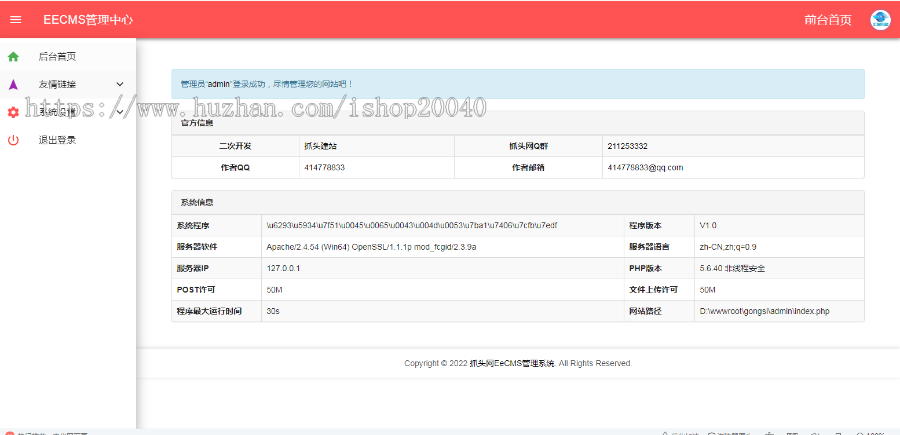
Task: Click the green home icon in sidebar
Action: coord(13,56)
